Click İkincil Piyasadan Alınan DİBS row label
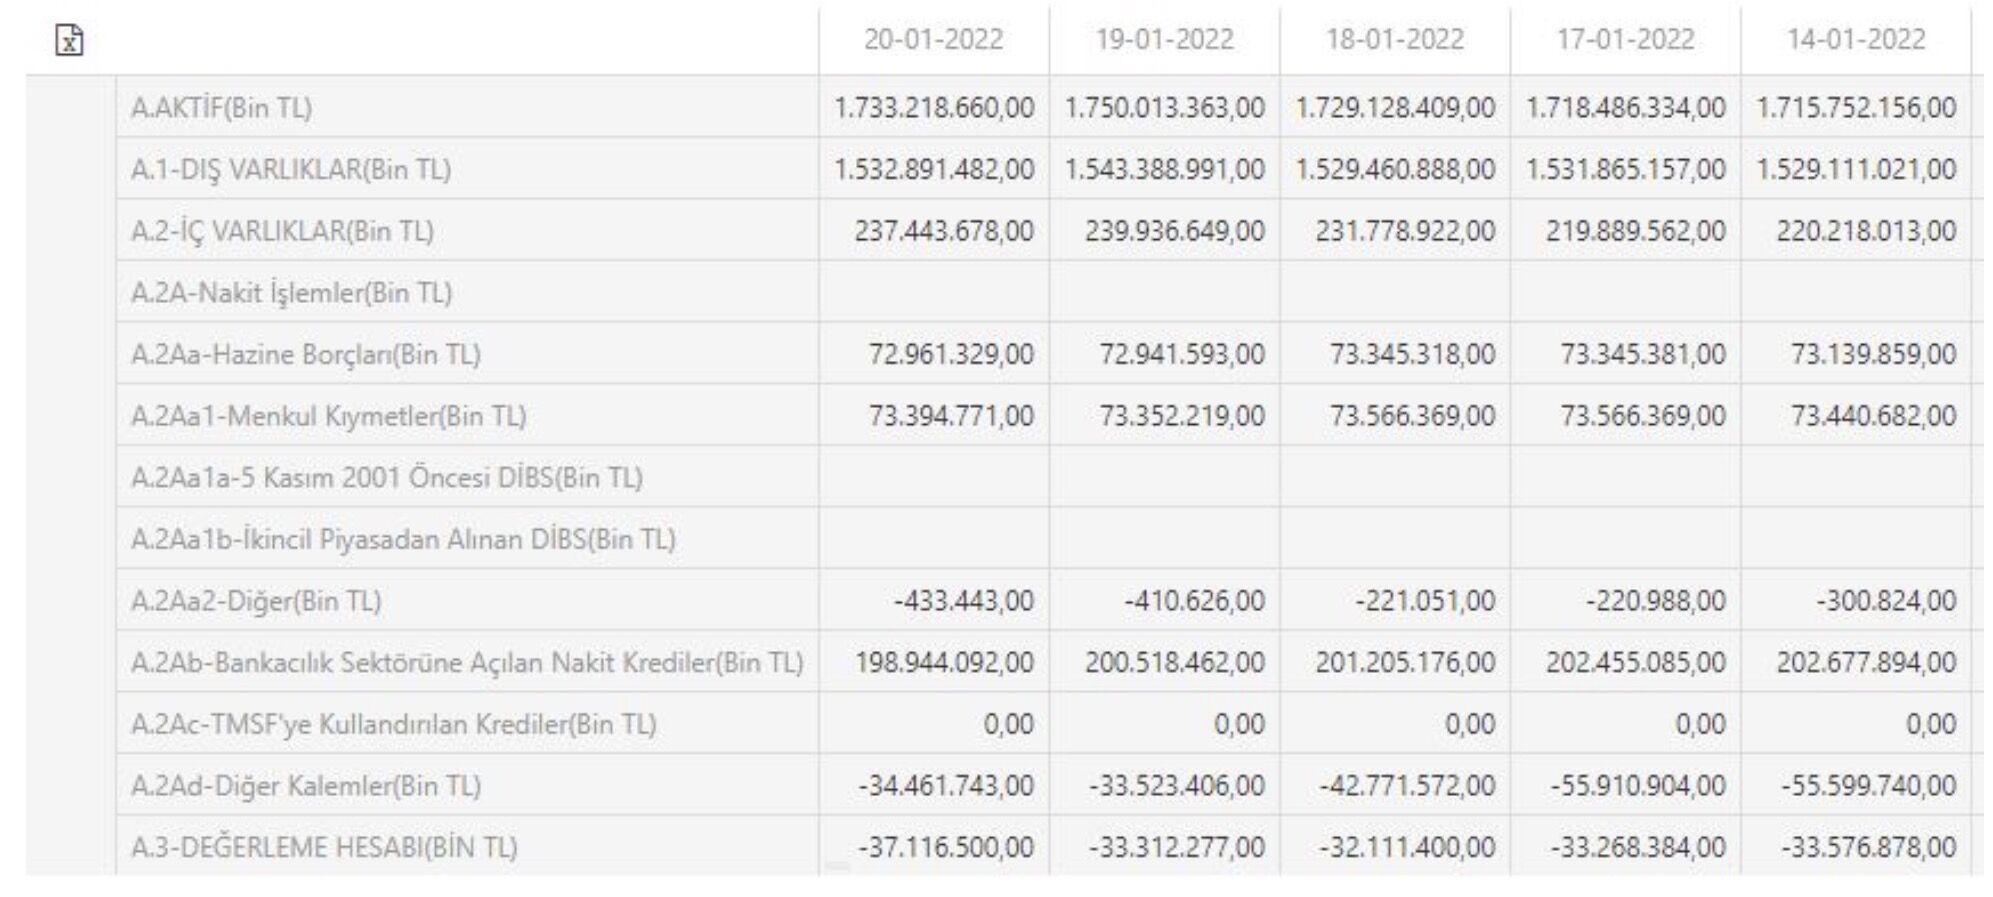This screenshot has height=897, width=1993. (x=403, y=540)
